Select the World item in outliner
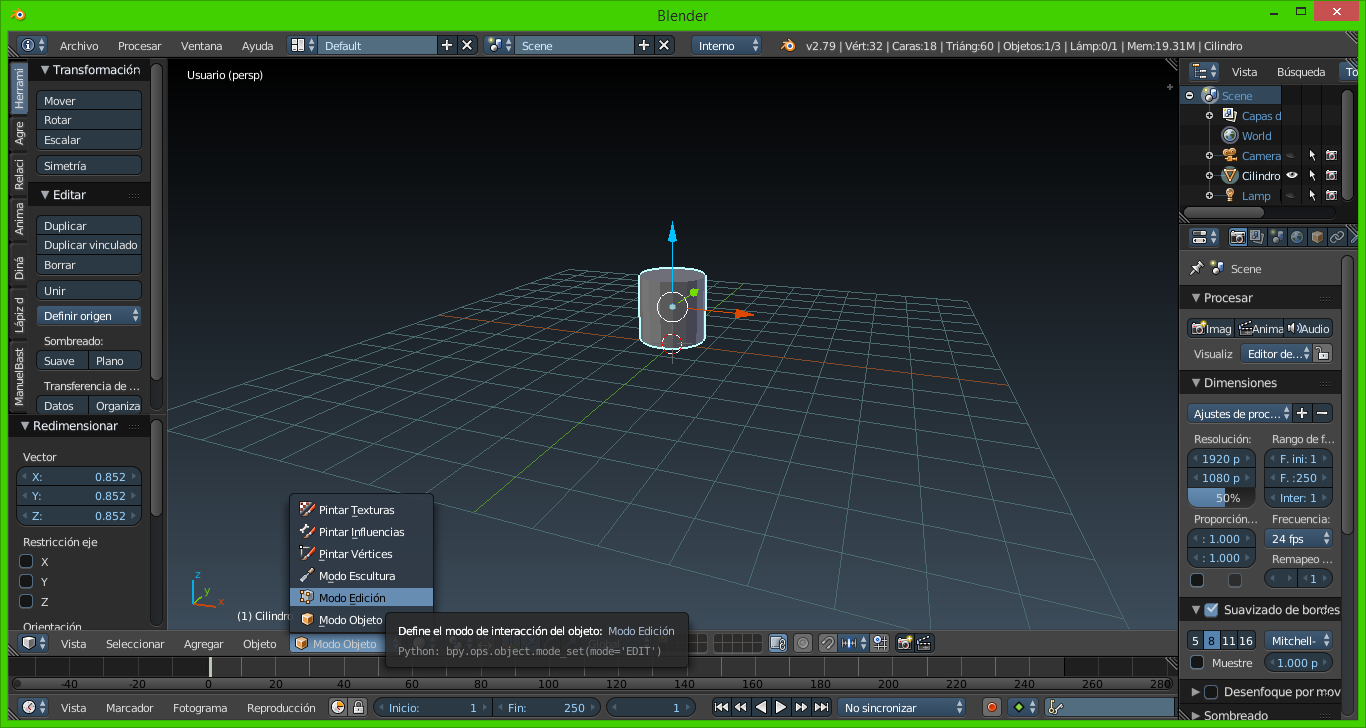Viewport: 1366px width, 728px height. 1257,136
